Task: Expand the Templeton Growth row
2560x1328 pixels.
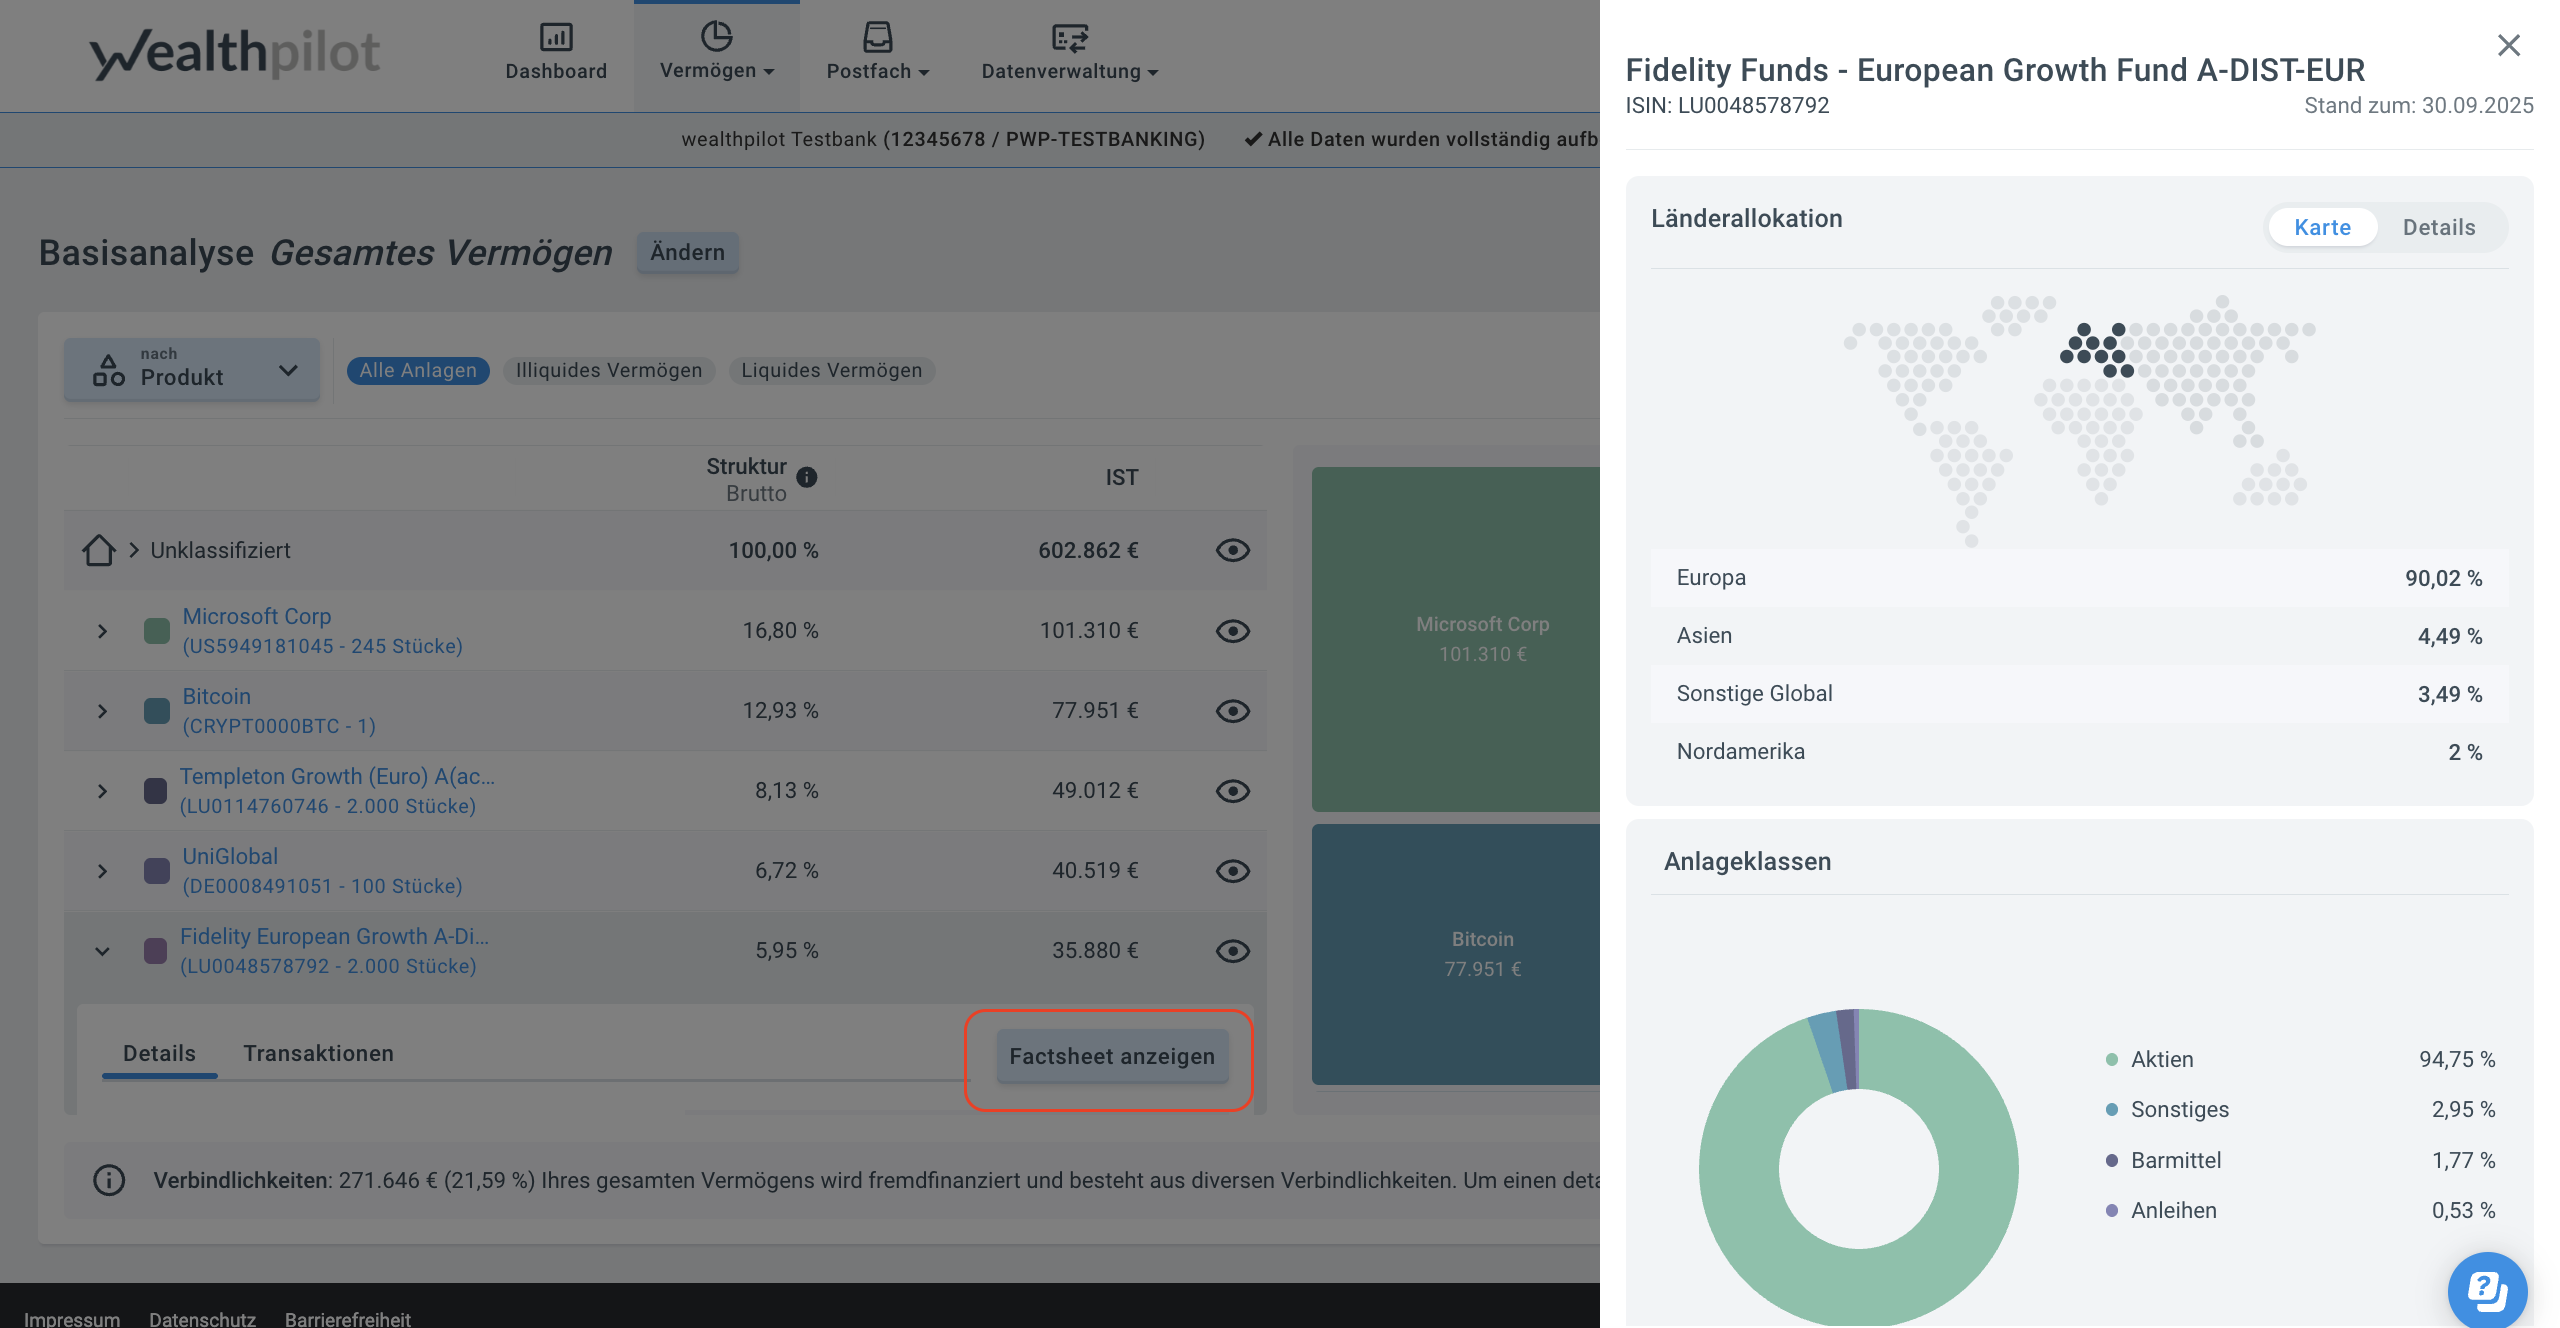Action: click(x=102, y=791)
